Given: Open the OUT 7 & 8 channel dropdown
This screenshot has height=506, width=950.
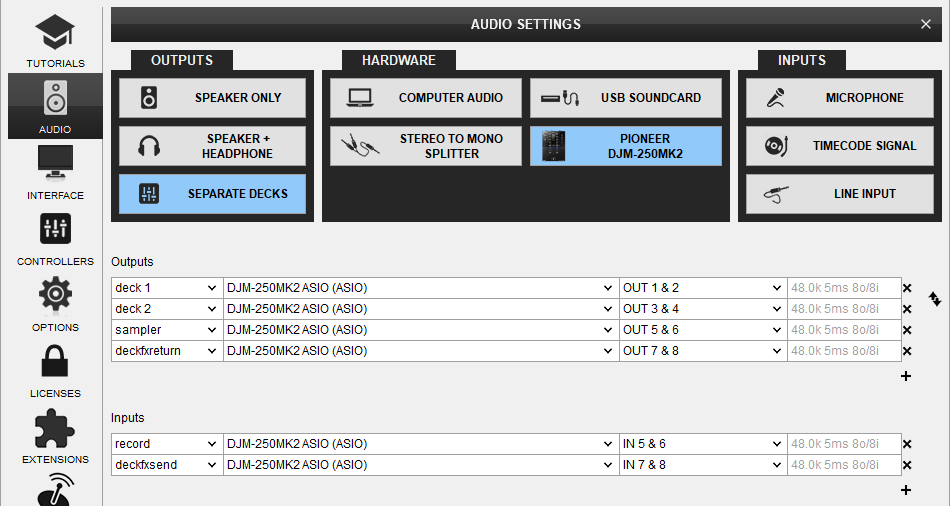Looking at the screenshot, I should point(703,351).
